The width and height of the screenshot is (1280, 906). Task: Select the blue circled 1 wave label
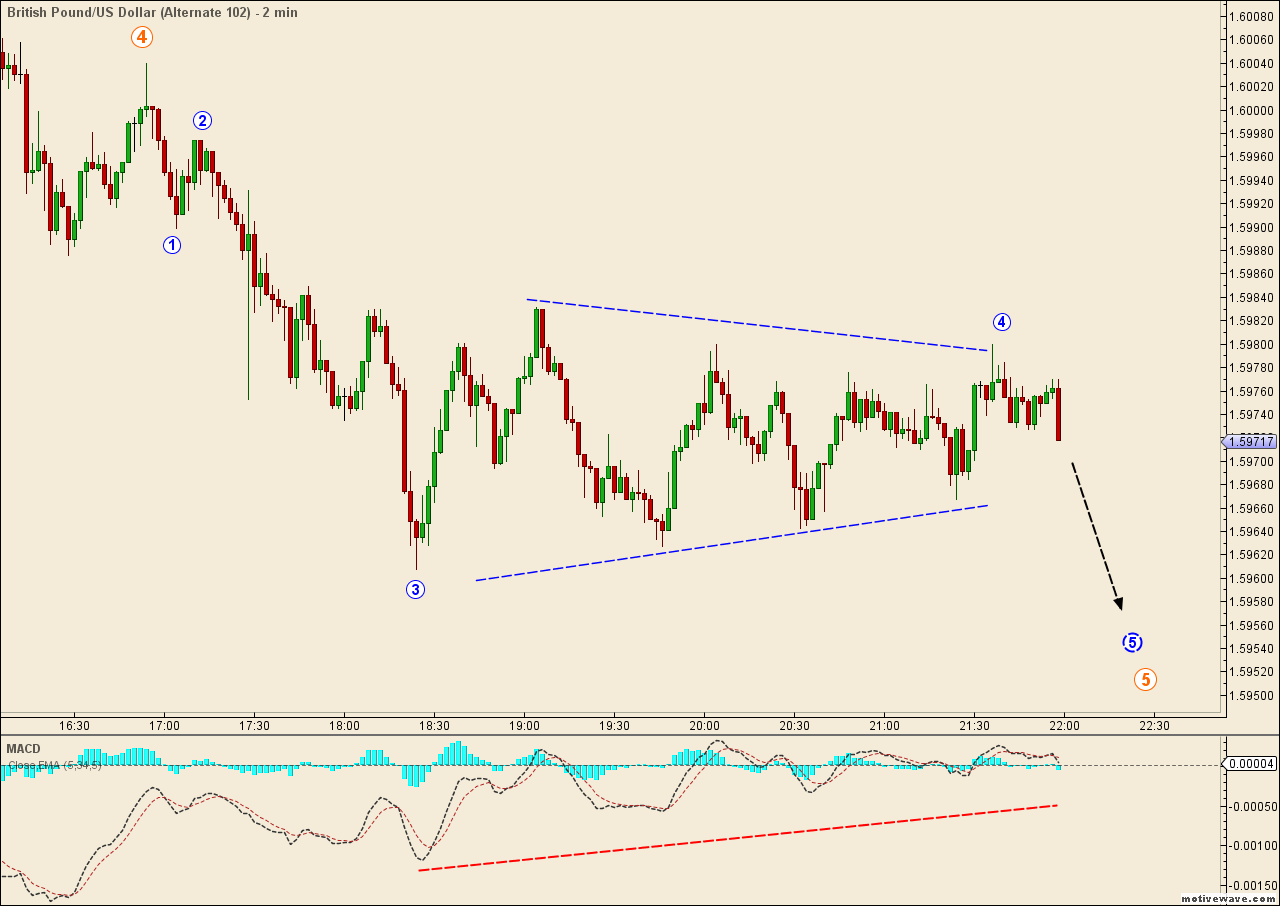[172, 244]
